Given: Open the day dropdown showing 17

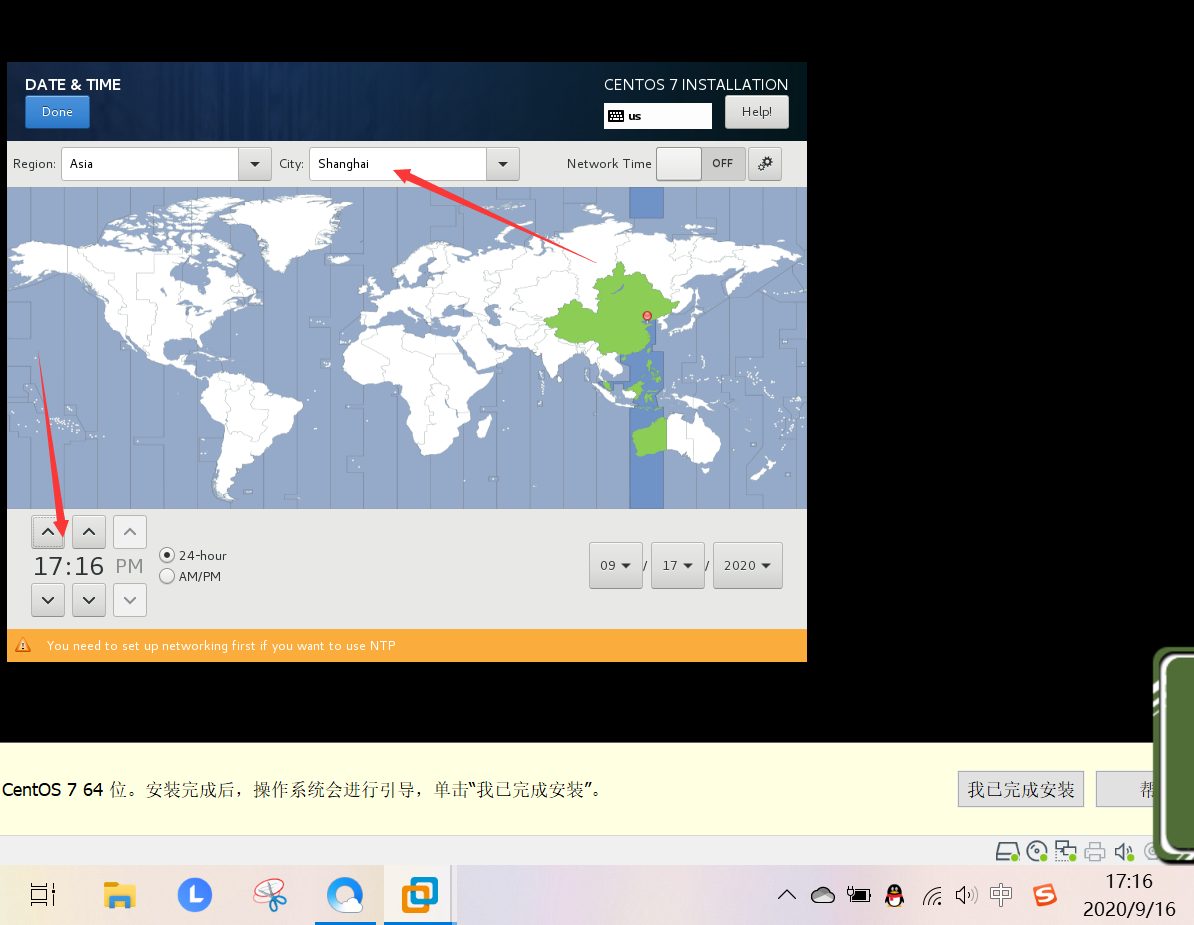Looking at the screenshot, I should tap(678, 566).
